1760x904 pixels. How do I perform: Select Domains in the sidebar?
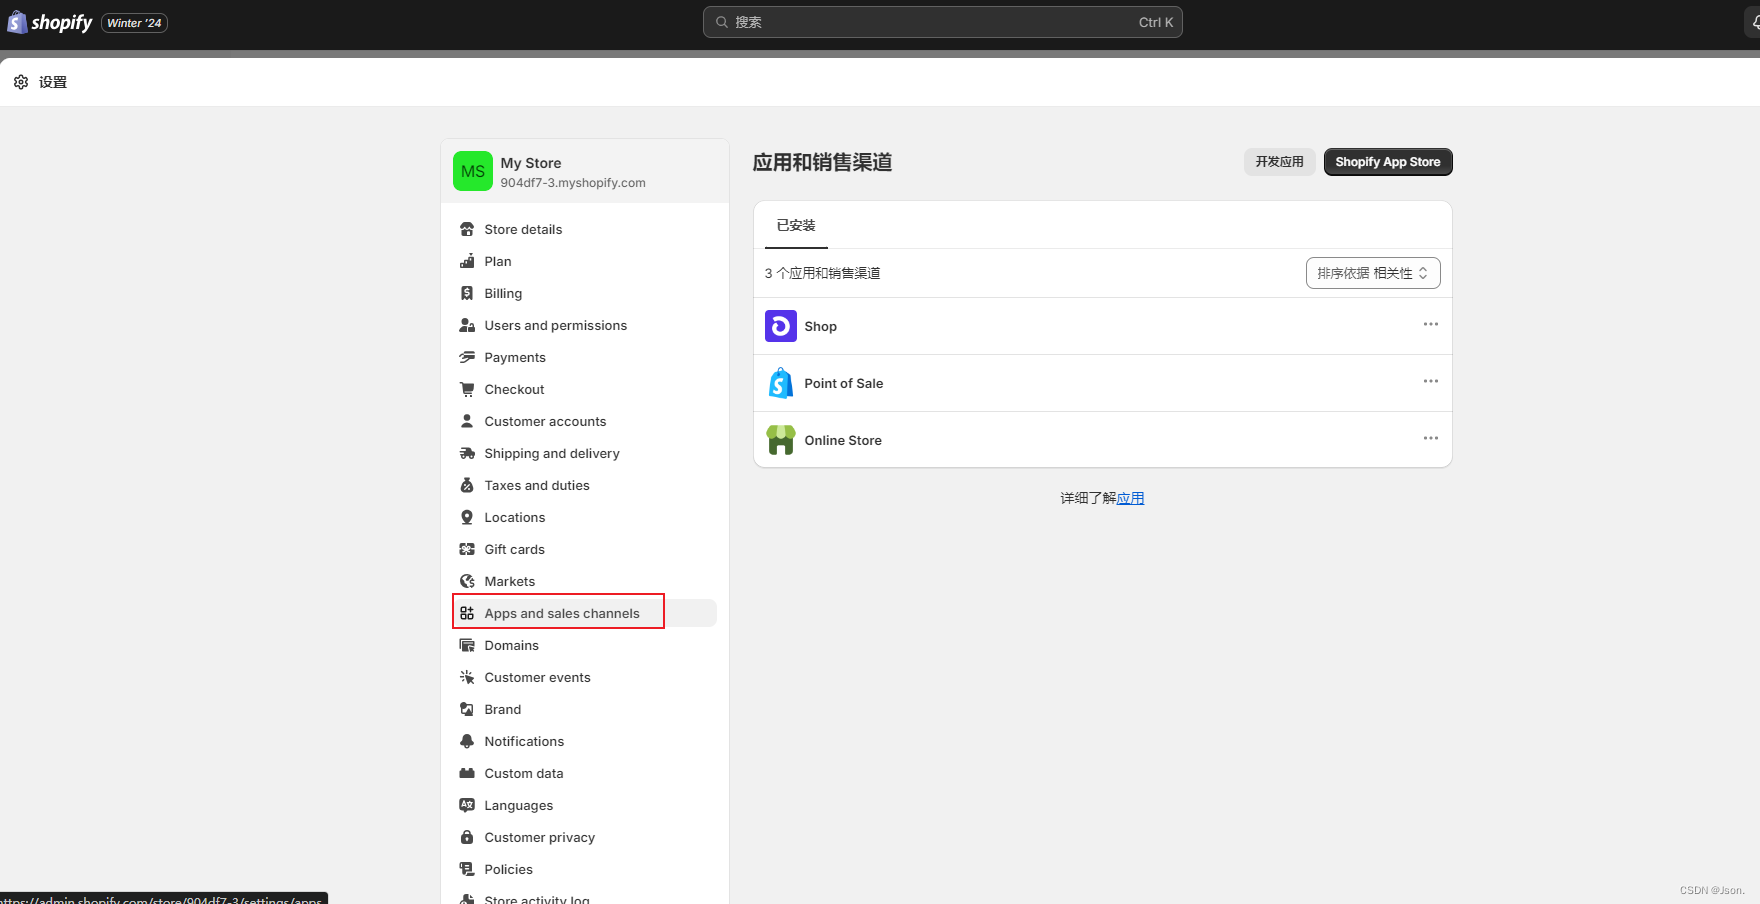pyautogui.click(x=585, y=645)
